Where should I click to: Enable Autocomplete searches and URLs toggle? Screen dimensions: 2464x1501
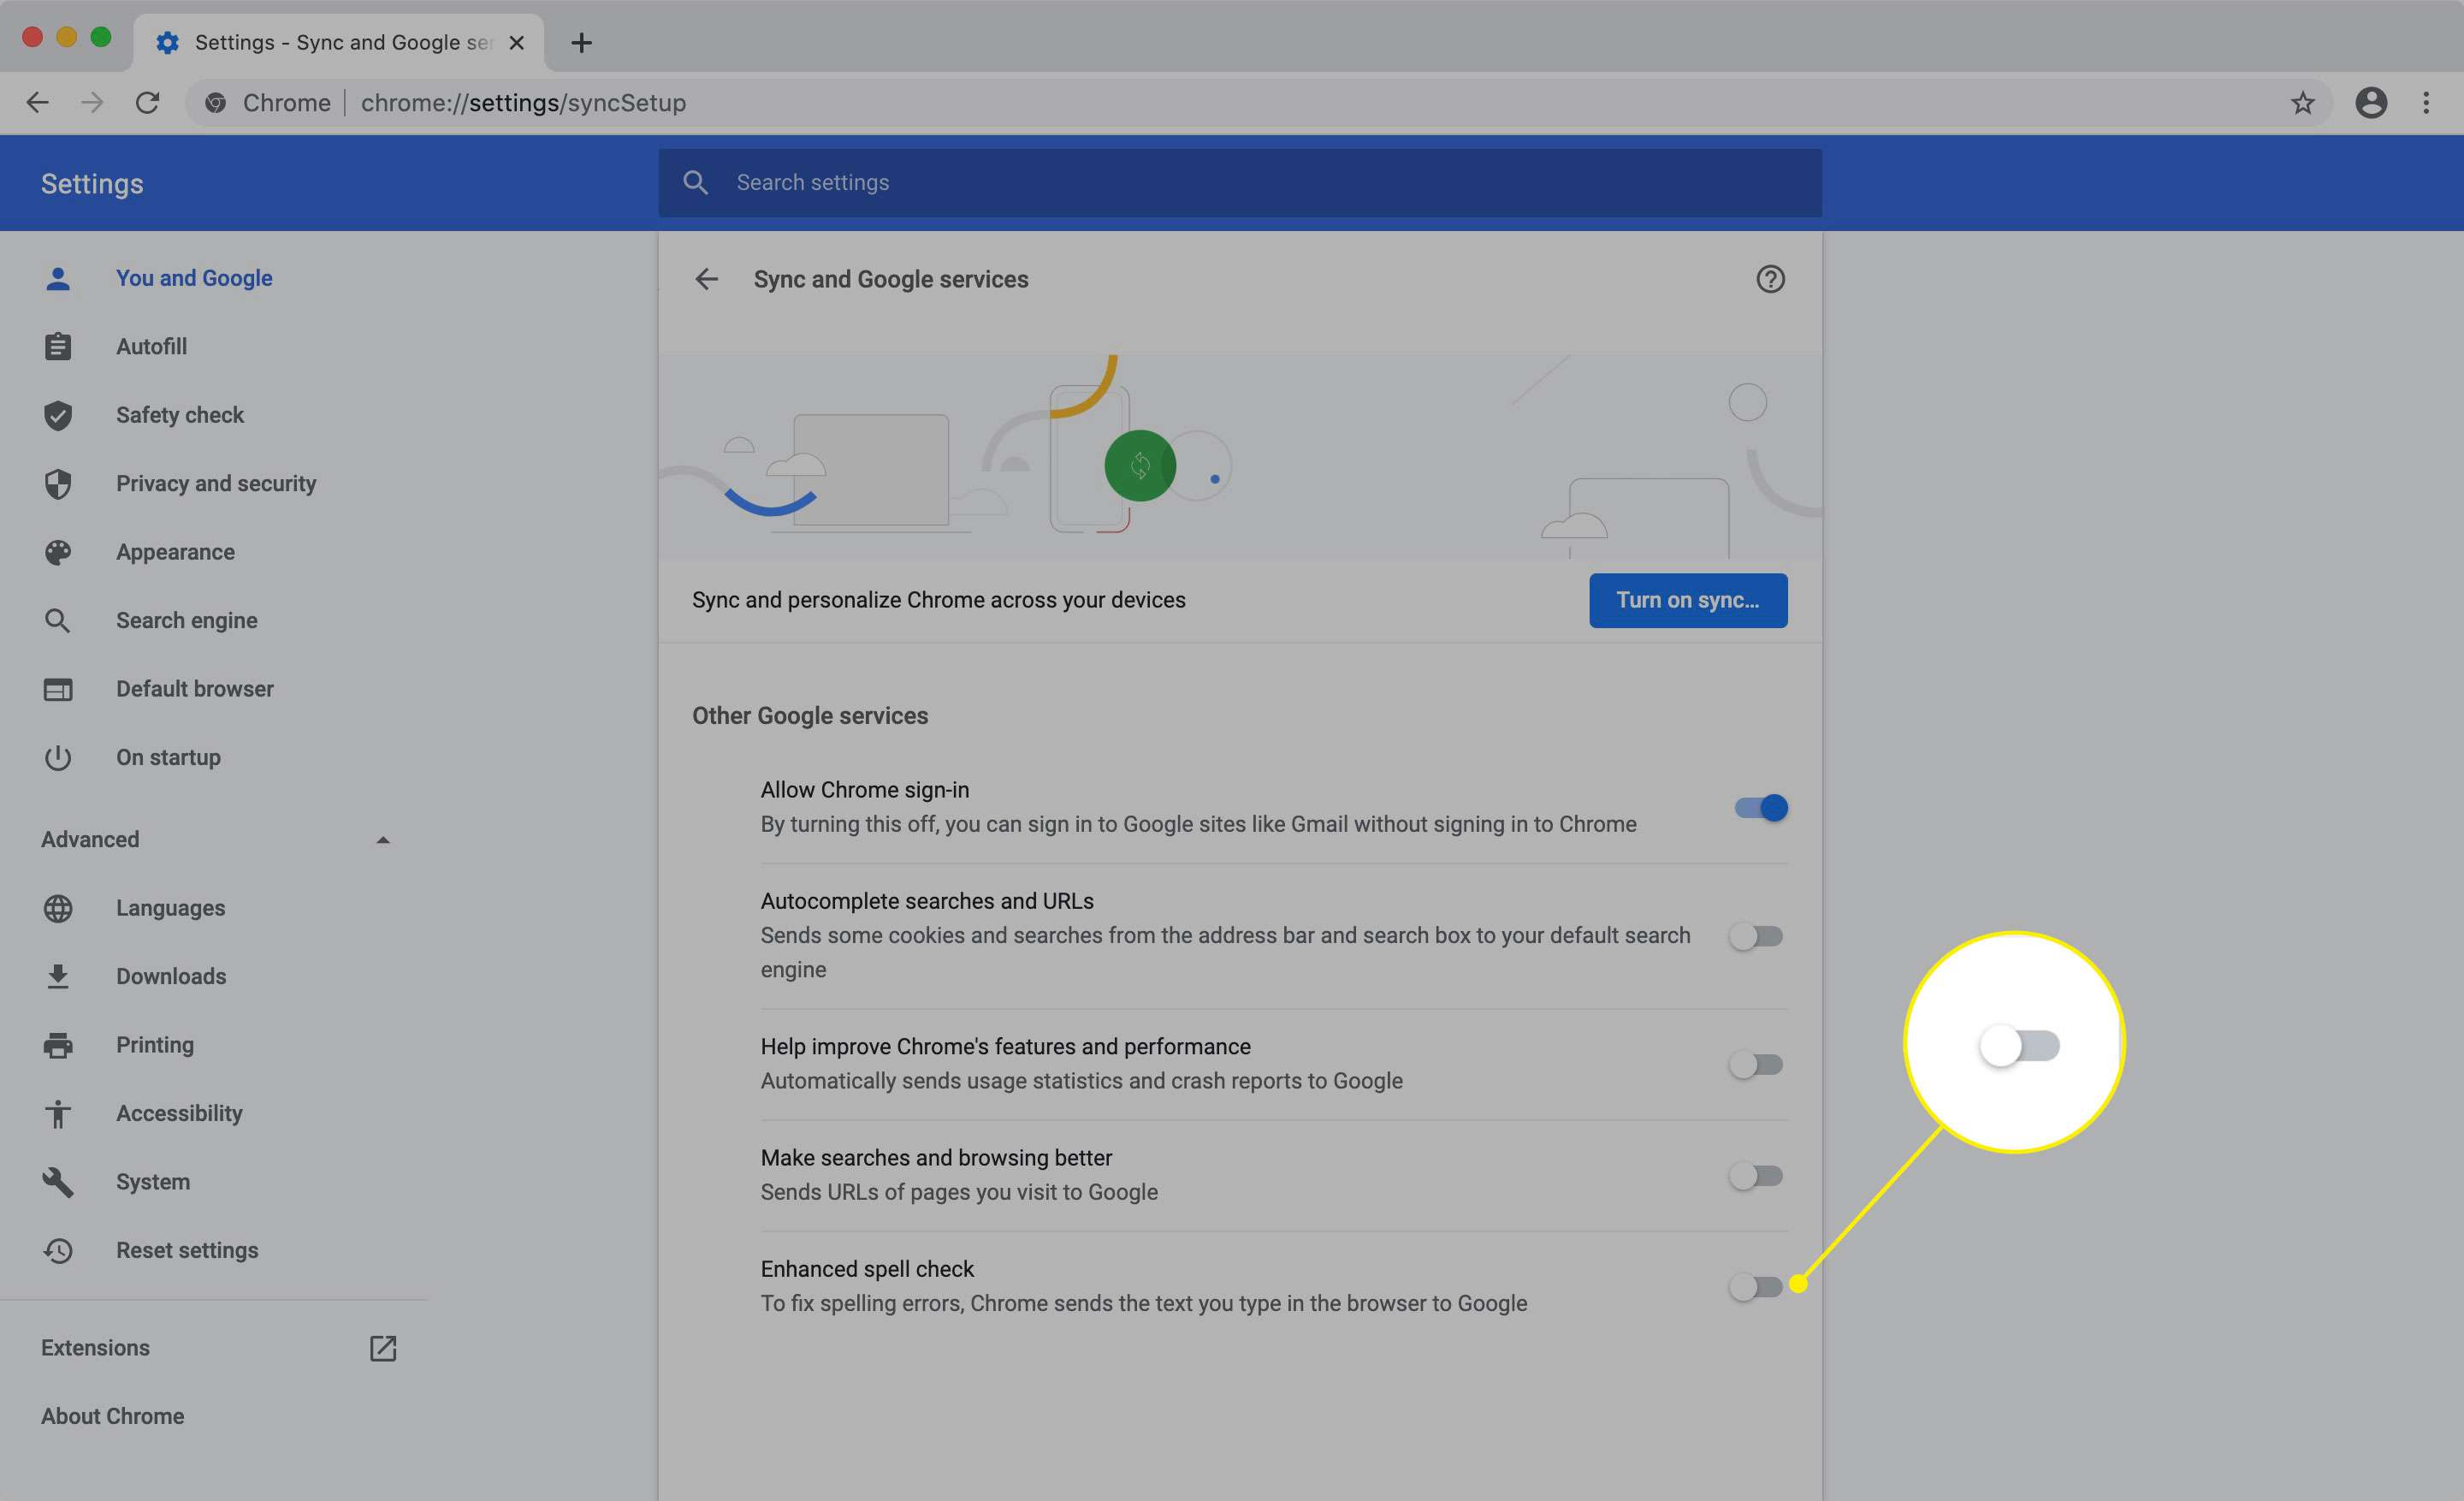click(x=1756, y=936)
